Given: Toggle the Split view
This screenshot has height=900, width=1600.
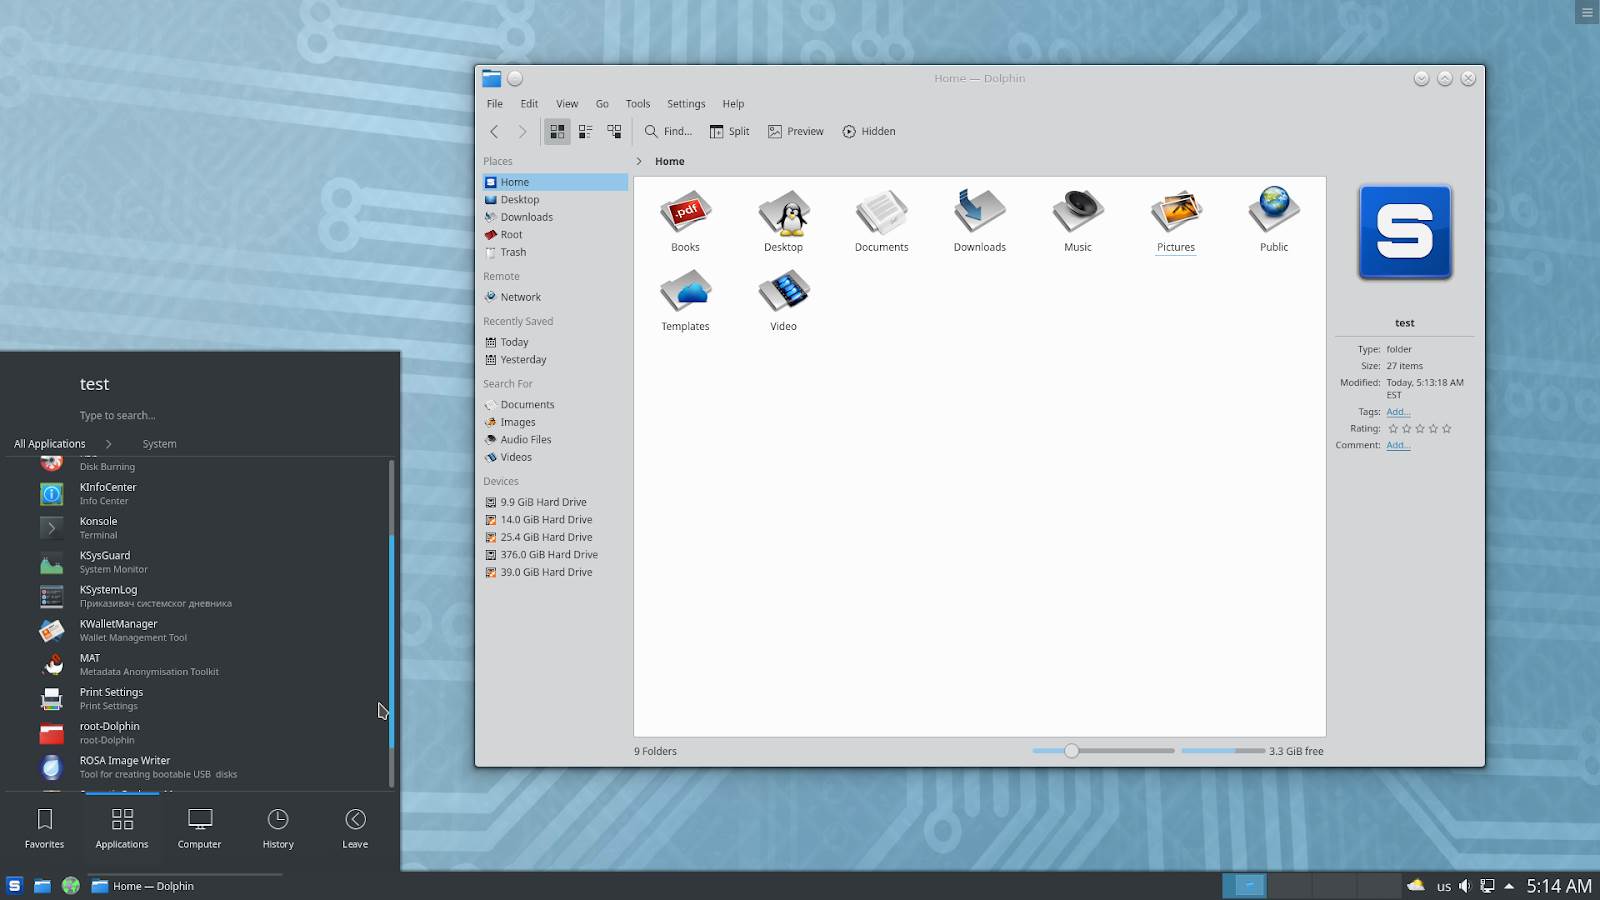Looking at the screenshot, I should [x=729, y=131].
